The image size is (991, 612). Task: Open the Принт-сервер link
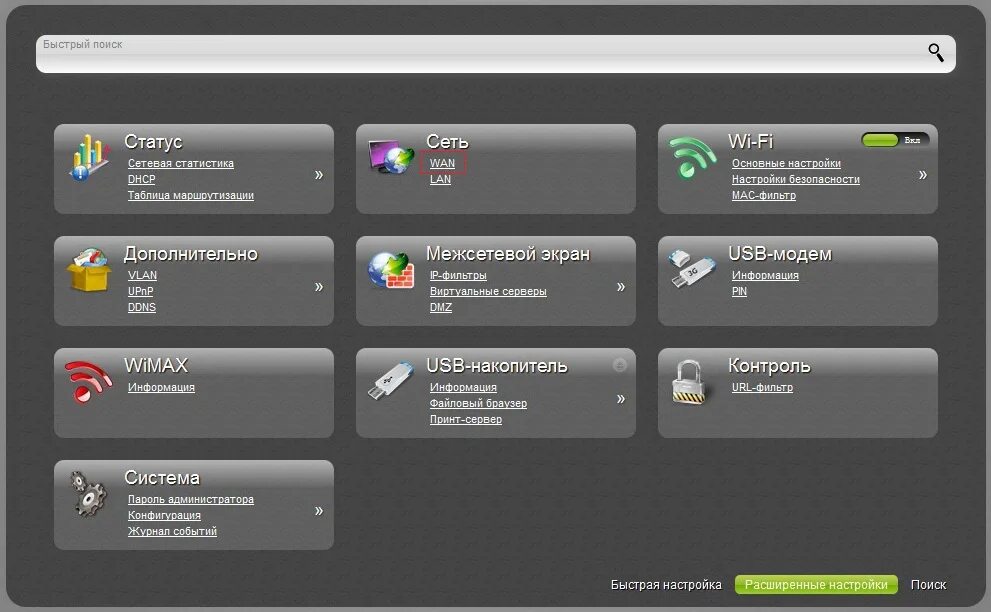click(x=466, y=419)
